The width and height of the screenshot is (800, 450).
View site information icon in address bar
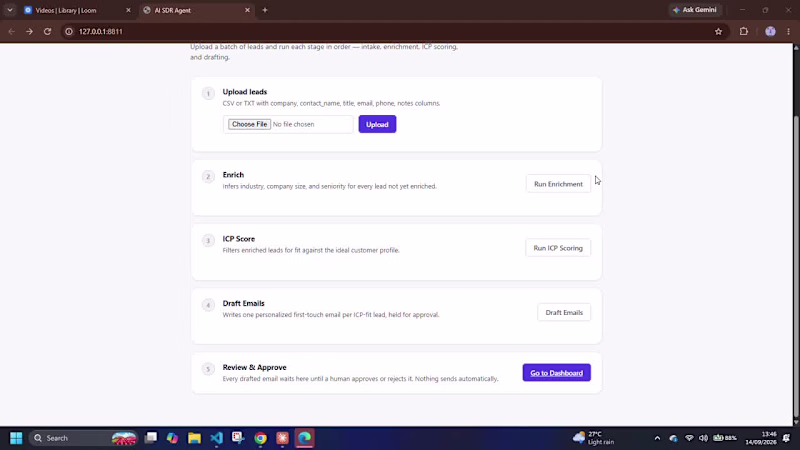(69, 32)
